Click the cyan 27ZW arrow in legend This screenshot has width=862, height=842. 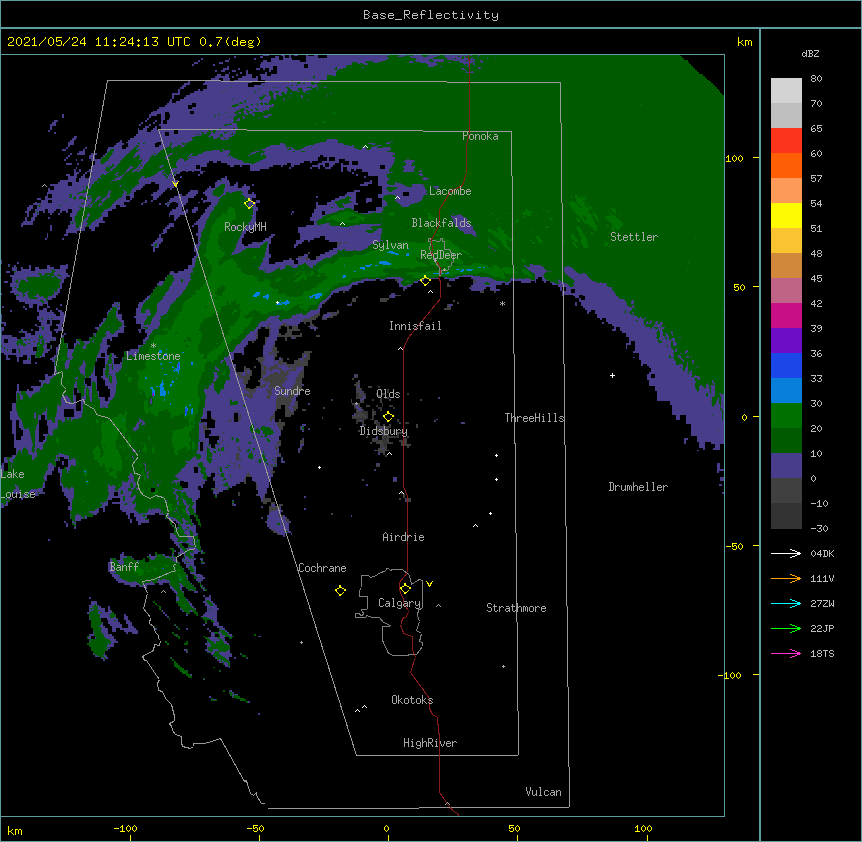pyautogui.click(x=786, y=603)
